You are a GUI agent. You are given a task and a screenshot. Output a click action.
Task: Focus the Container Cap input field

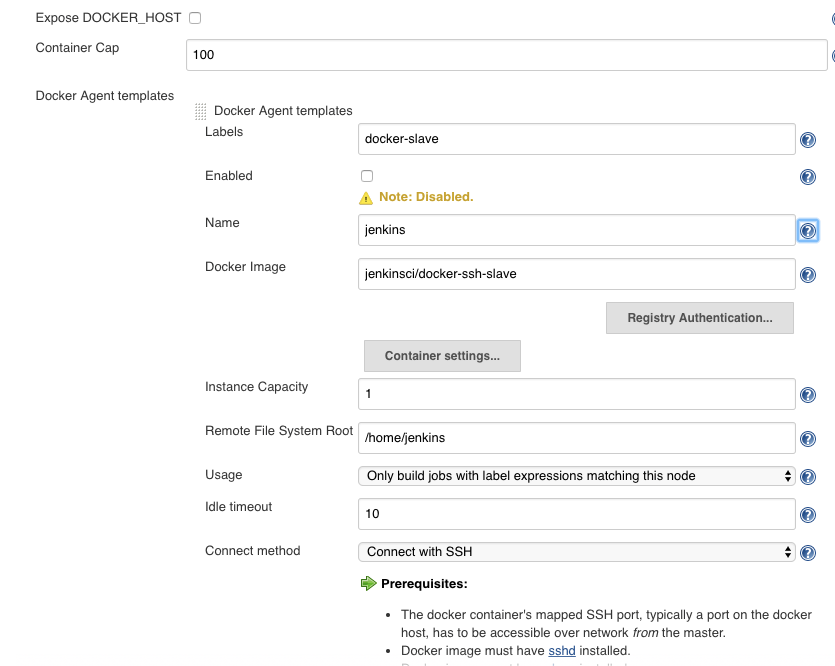pyautogui.click(x=506, y=55)
